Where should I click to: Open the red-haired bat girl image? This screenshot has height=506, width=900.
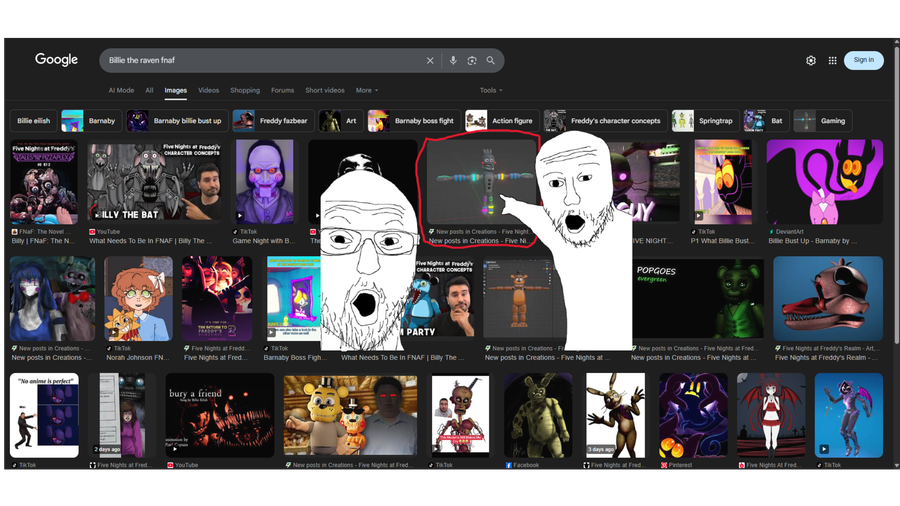pos(771,415)
